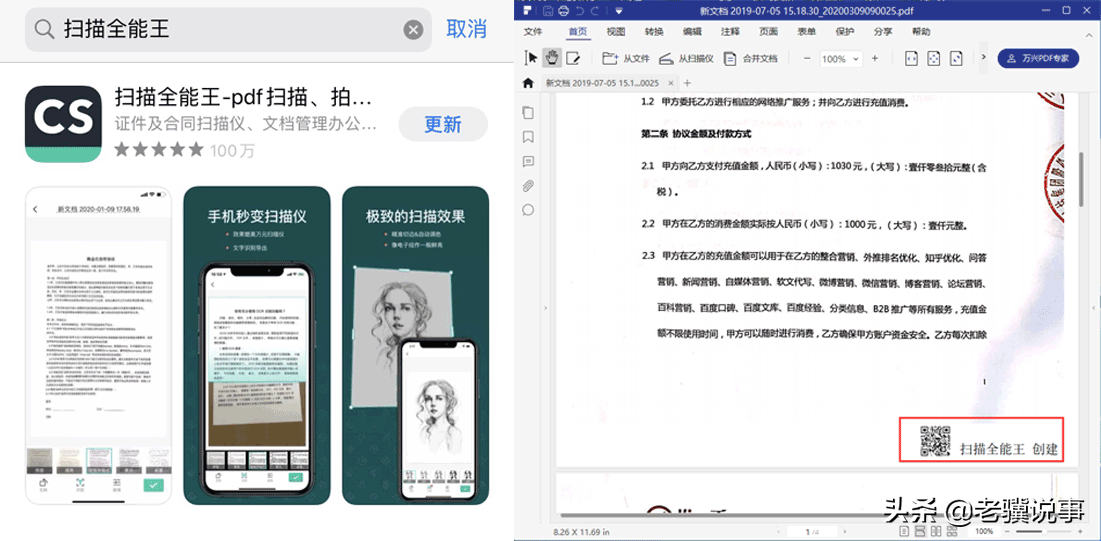Viewport: 1101px width, 541px height.
Task: Open the quick access dropdown in title bar
Action: pos(618,11)
